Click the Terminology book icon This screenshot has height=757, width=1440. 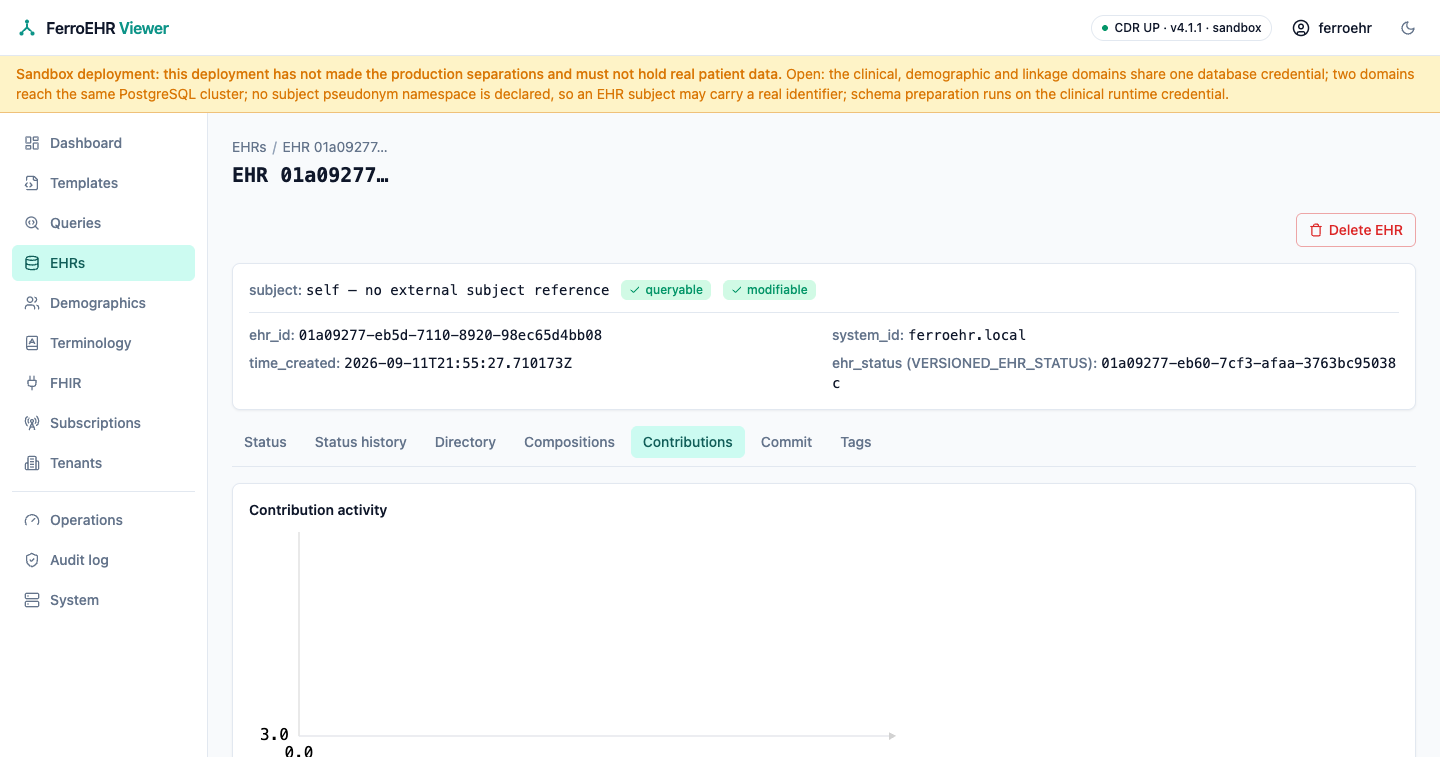pos(32,343)
